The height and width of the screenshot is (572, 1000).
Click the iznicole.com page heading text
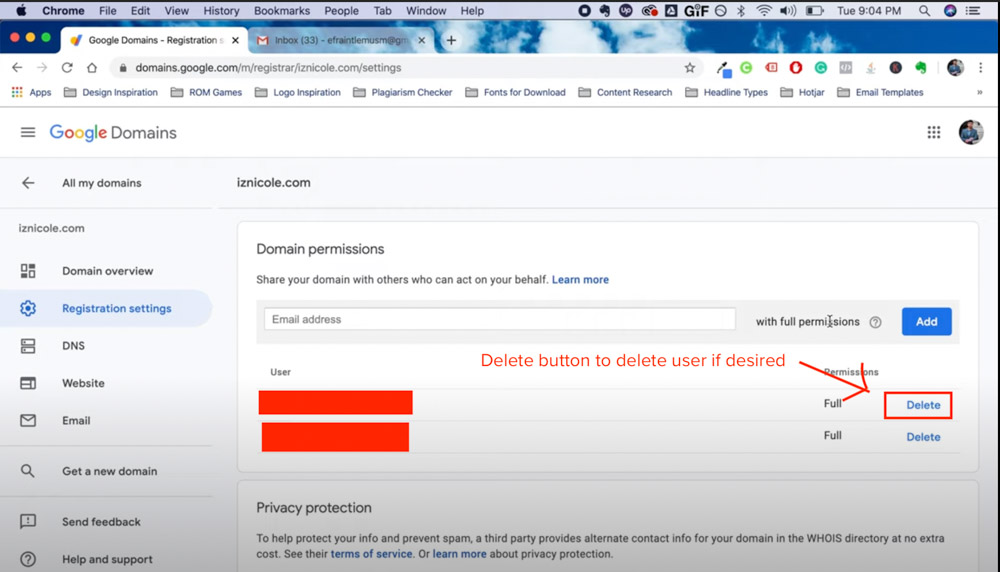pyautogui.click(x=274, y=183)
